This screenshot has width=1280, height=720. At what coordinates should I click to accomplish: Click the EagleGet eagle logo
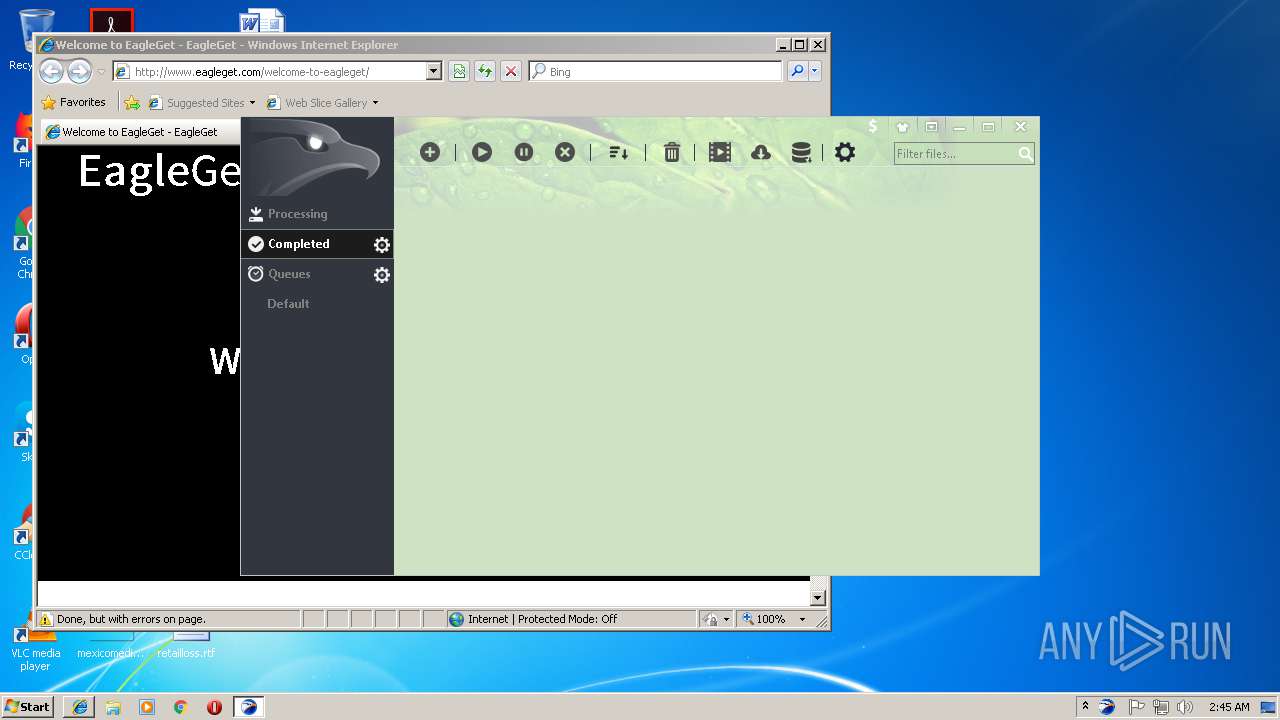317,158
